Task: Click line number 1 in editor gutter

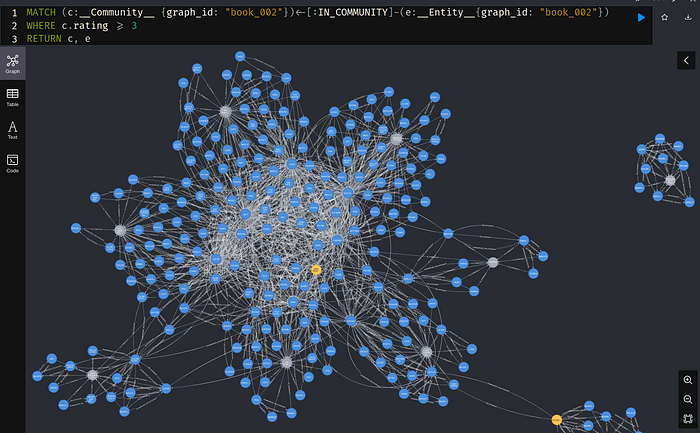Action: pos(14,10)
